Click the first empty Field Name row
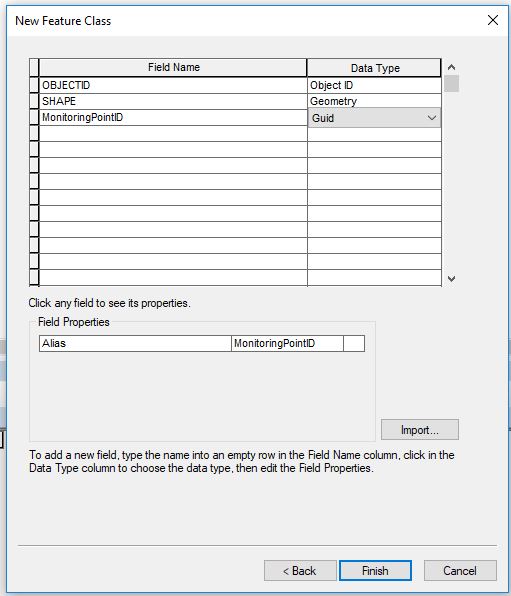Image resolution: width=511 pixels, height=596 pixels. pos(173,133)
